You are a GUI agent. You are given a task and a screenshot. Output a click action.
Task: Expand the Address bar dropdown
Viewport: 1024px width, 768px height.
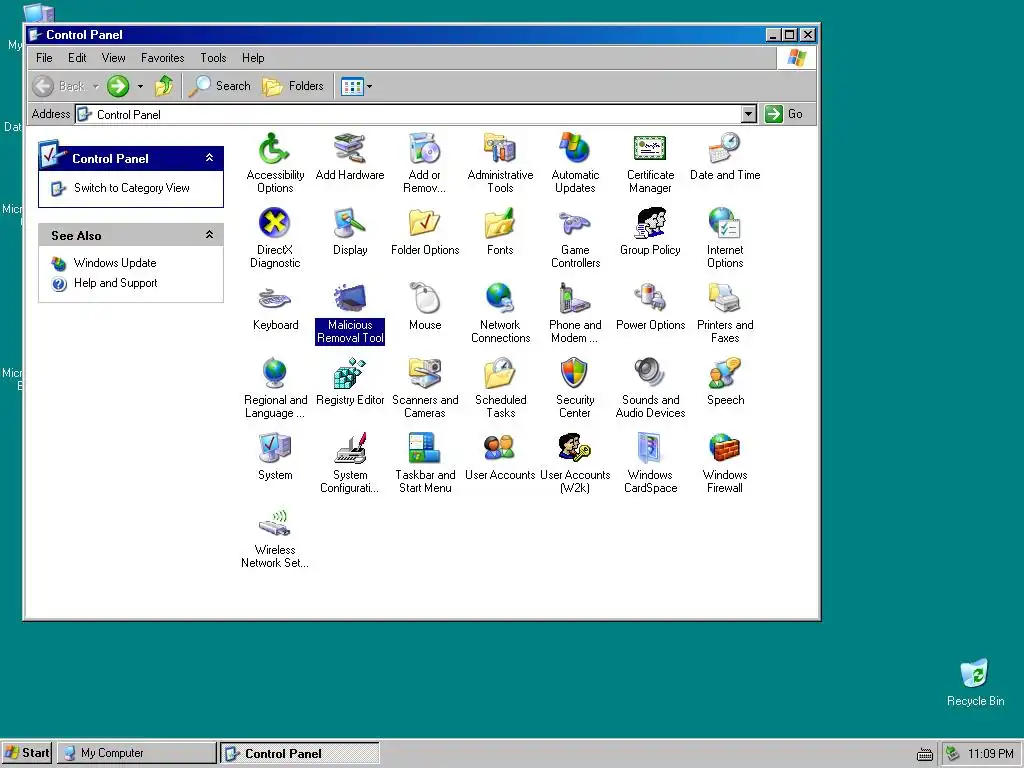749,114
